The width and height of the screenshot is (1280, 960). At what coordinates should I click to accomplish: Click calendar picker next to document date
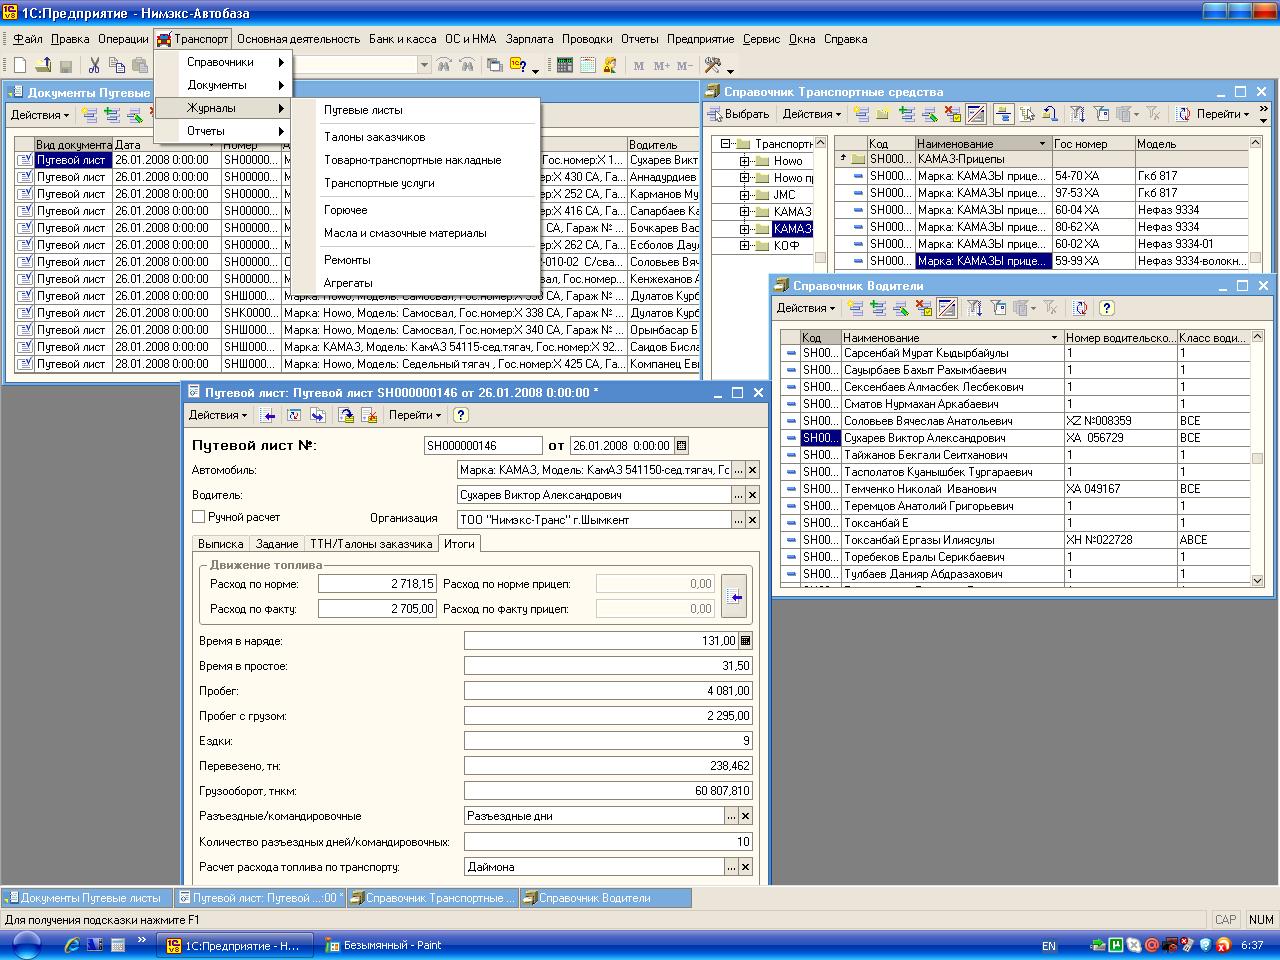coord(681,446)
